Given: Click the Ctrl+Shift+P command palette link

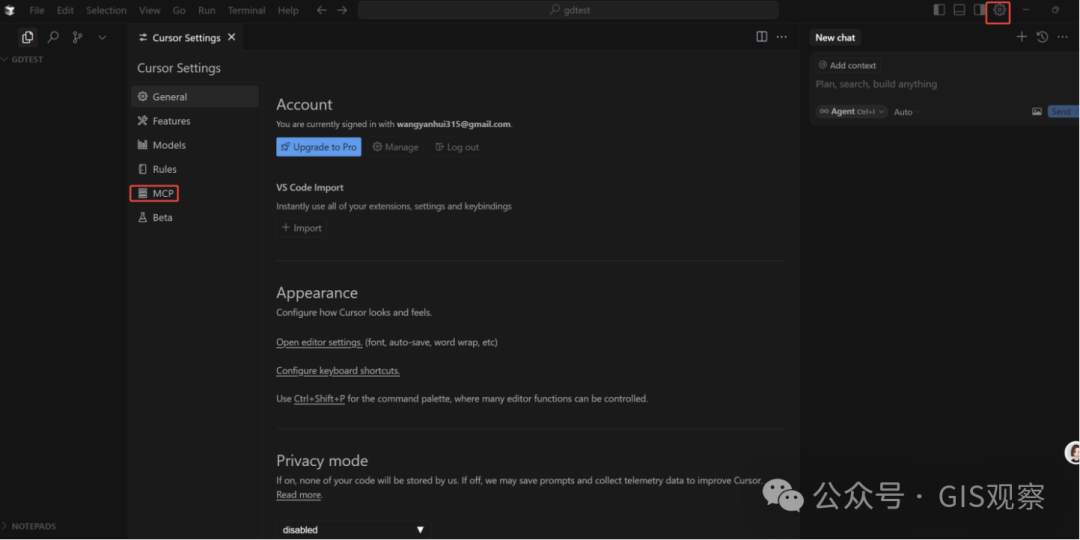Looking at the screenshot, I should pyautogui.click(x=320, y=399).
